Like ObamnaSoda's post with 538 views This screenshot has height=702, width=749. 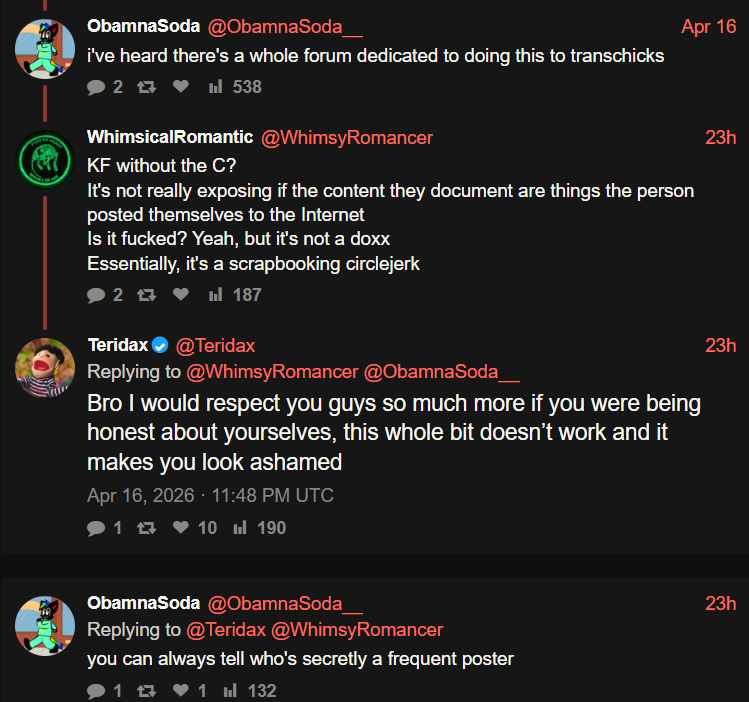click(180, 87)
